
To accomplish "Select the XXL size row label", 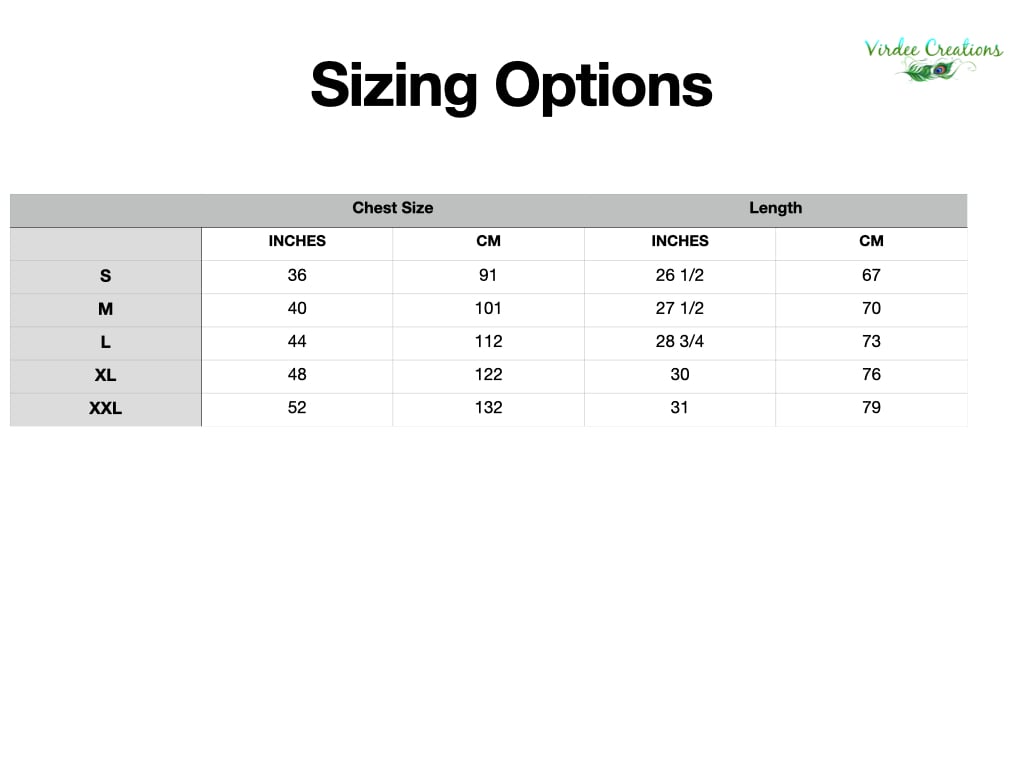I will 105,407.
